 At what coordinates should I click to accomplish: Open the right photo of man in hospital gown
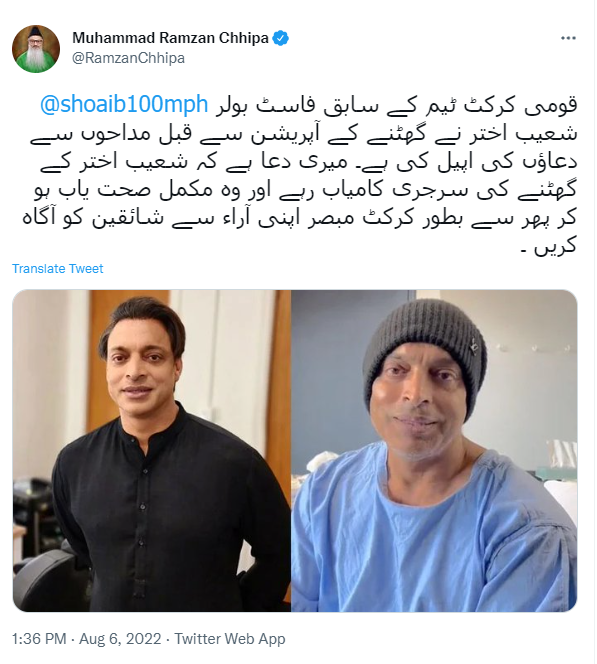(434, 451)
